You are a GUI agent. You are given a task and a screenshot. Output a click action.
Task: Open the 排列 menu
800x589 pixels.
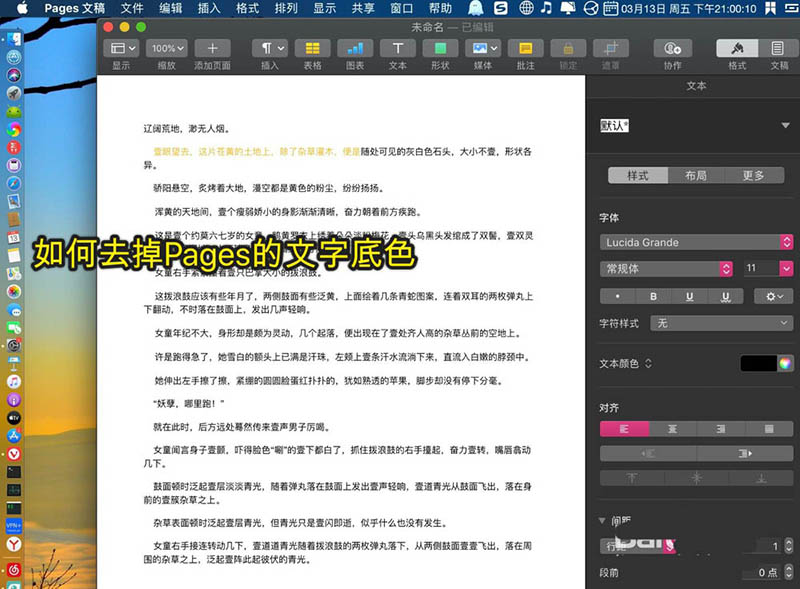coord(286,8)
